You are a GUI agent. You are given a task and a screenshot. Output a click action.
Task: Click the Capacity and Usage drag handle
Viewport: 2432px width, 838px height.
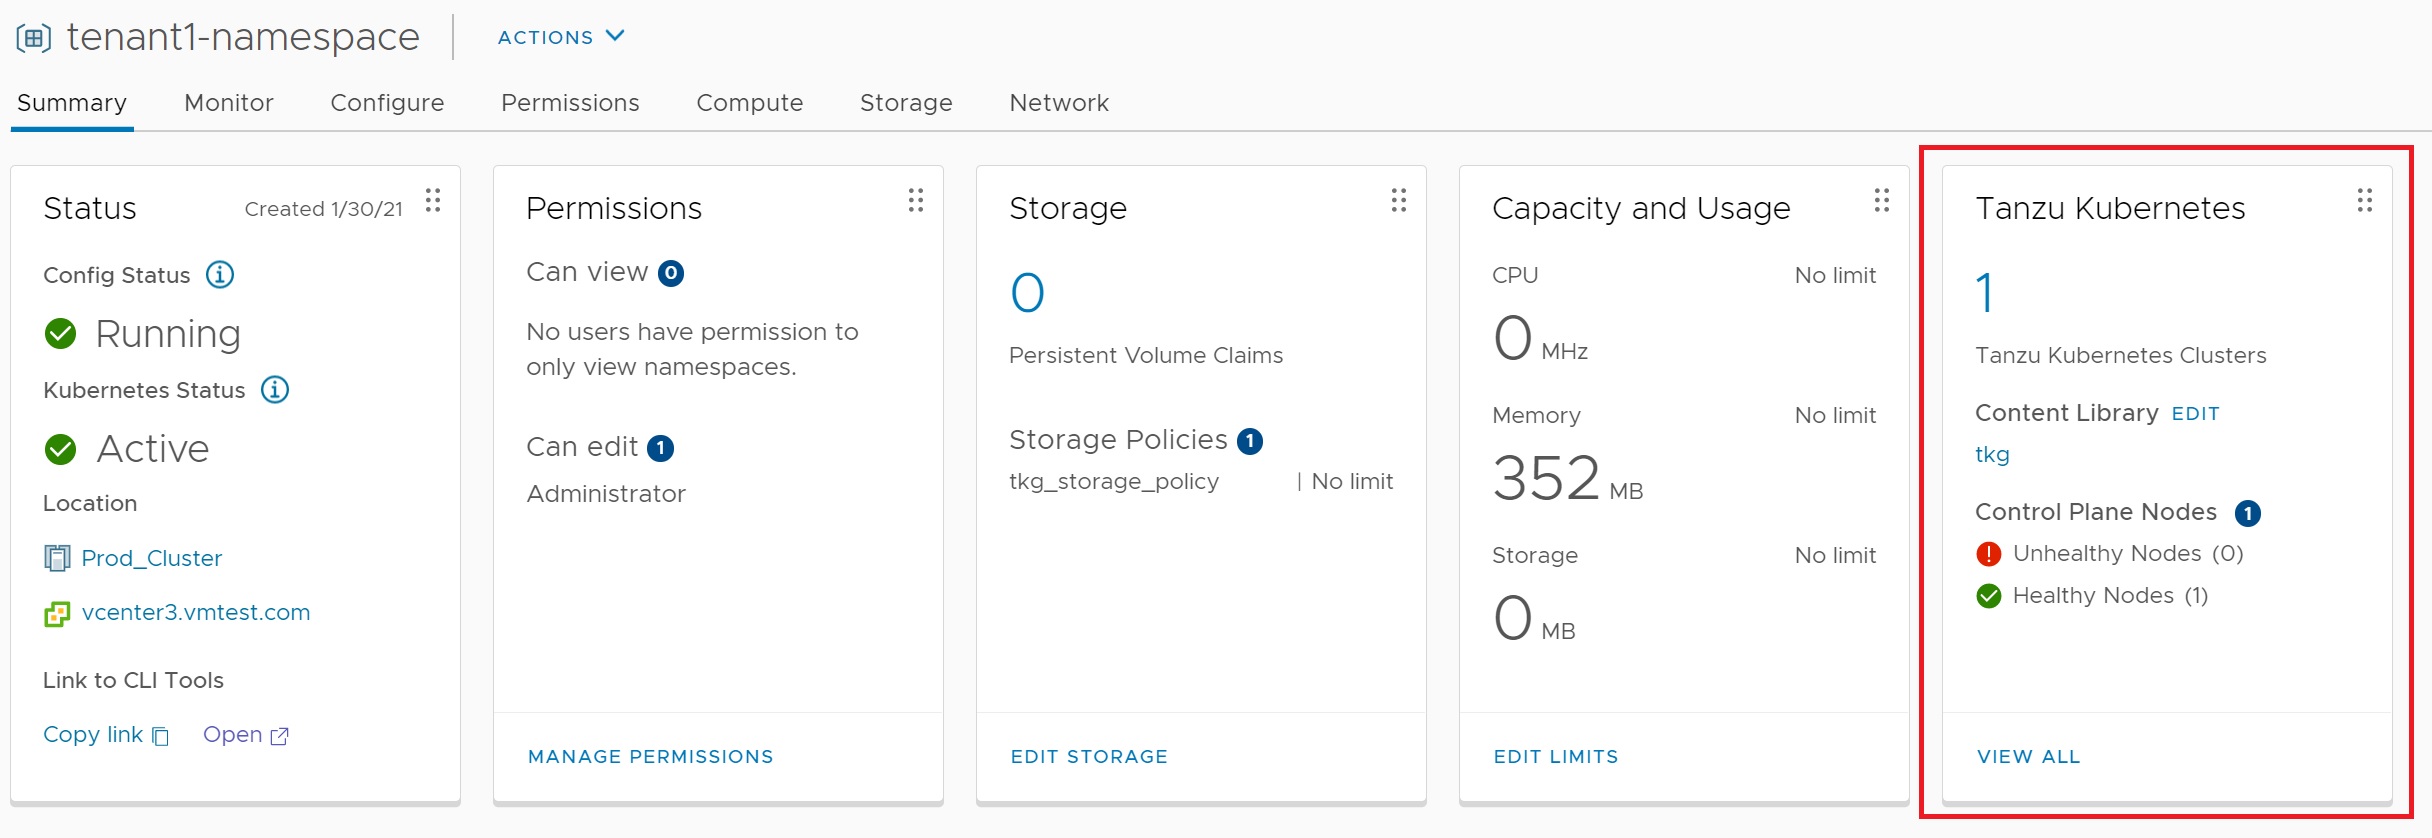(x=1882, y=201)
